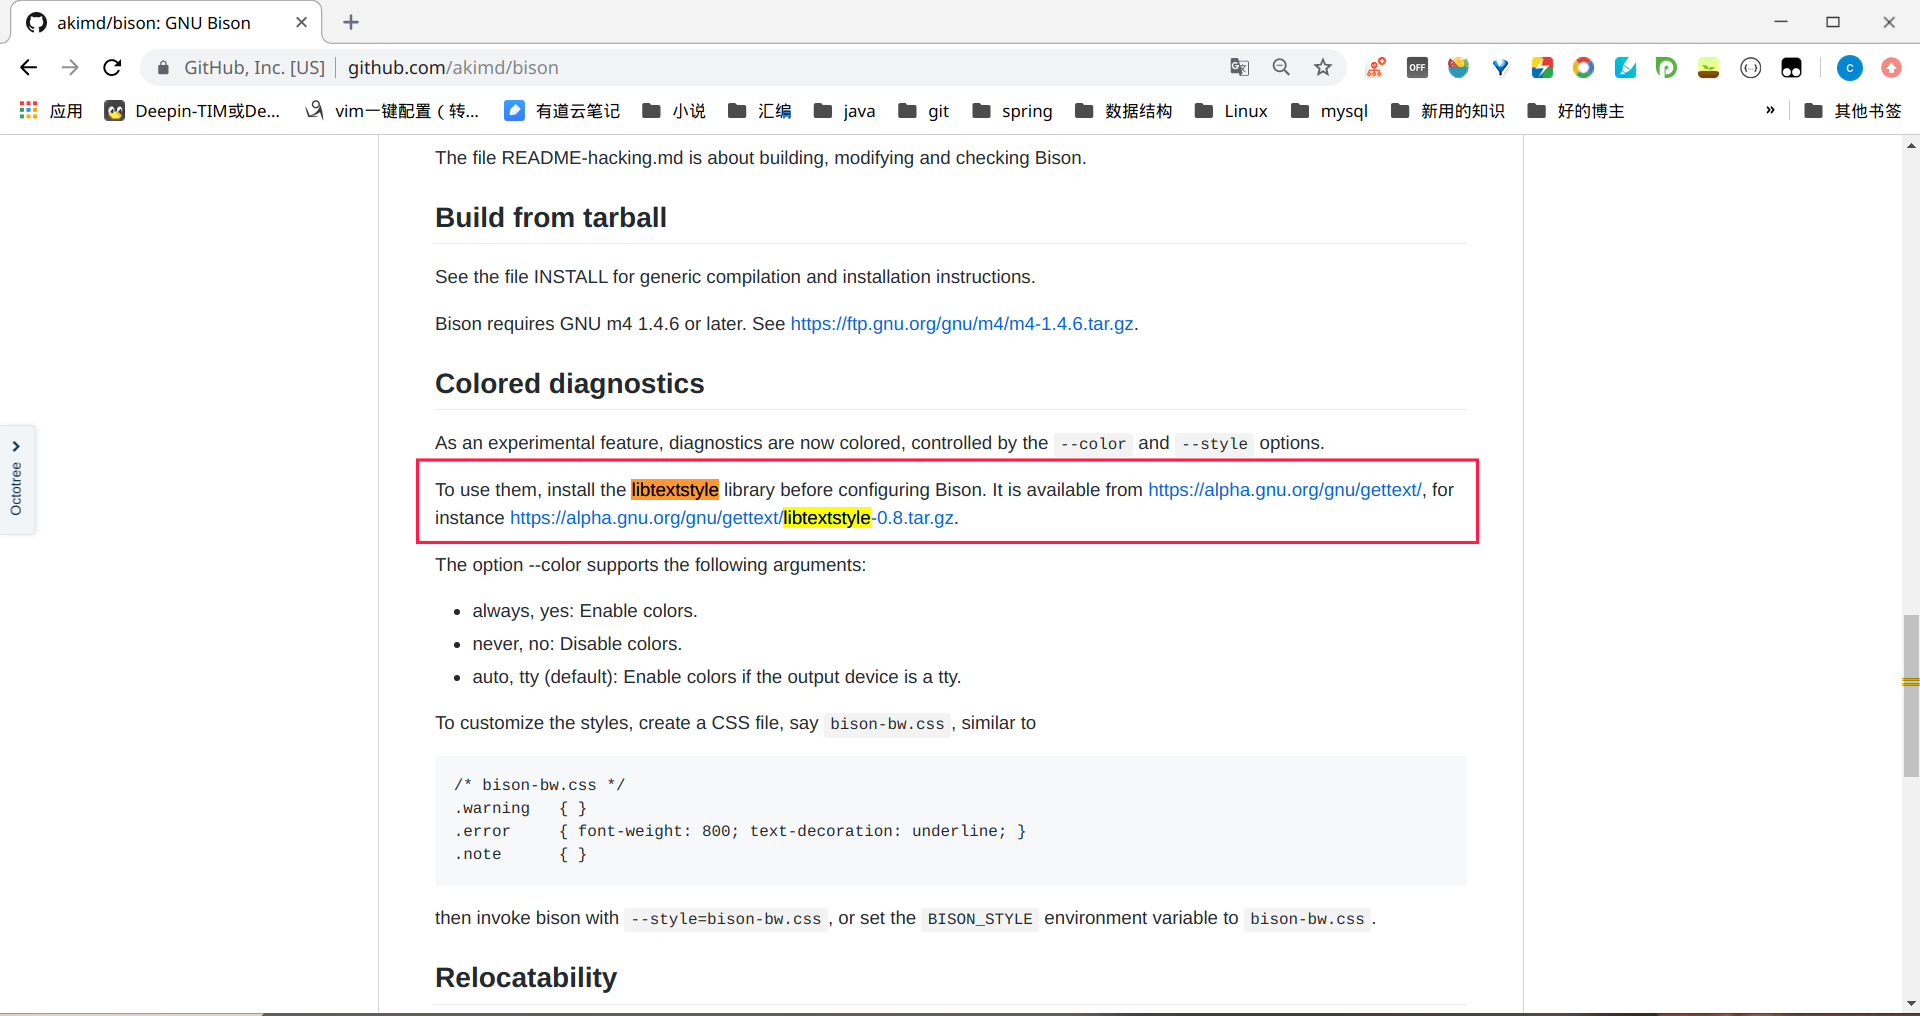Viewport: 1920px width, 1016px height.
Task: Open the git bookmark folder
Action: 924,111
